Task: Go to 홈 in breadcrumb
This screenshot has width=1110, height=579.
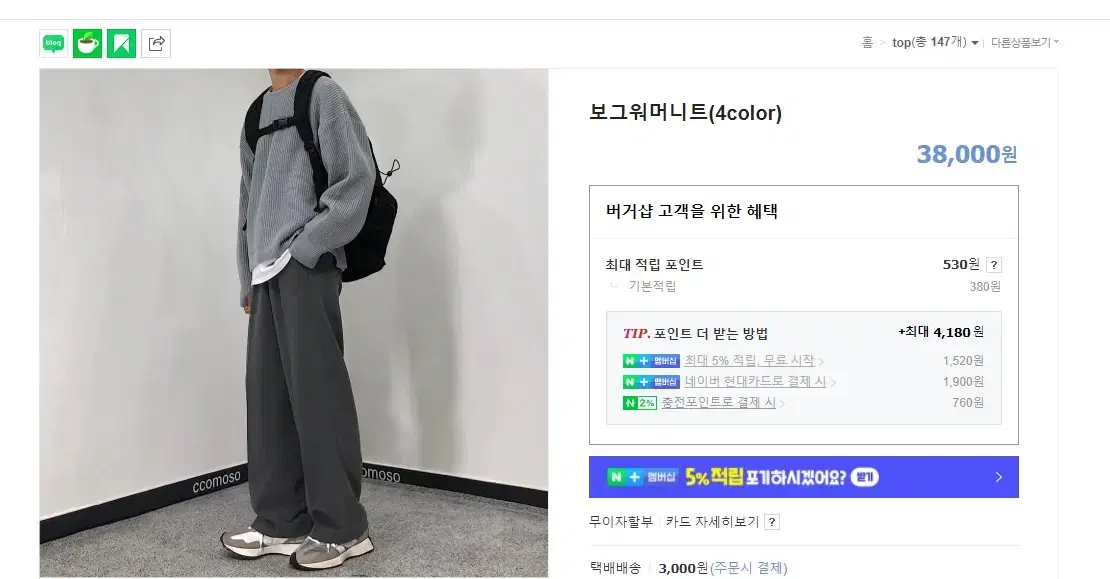Action: 867,42
